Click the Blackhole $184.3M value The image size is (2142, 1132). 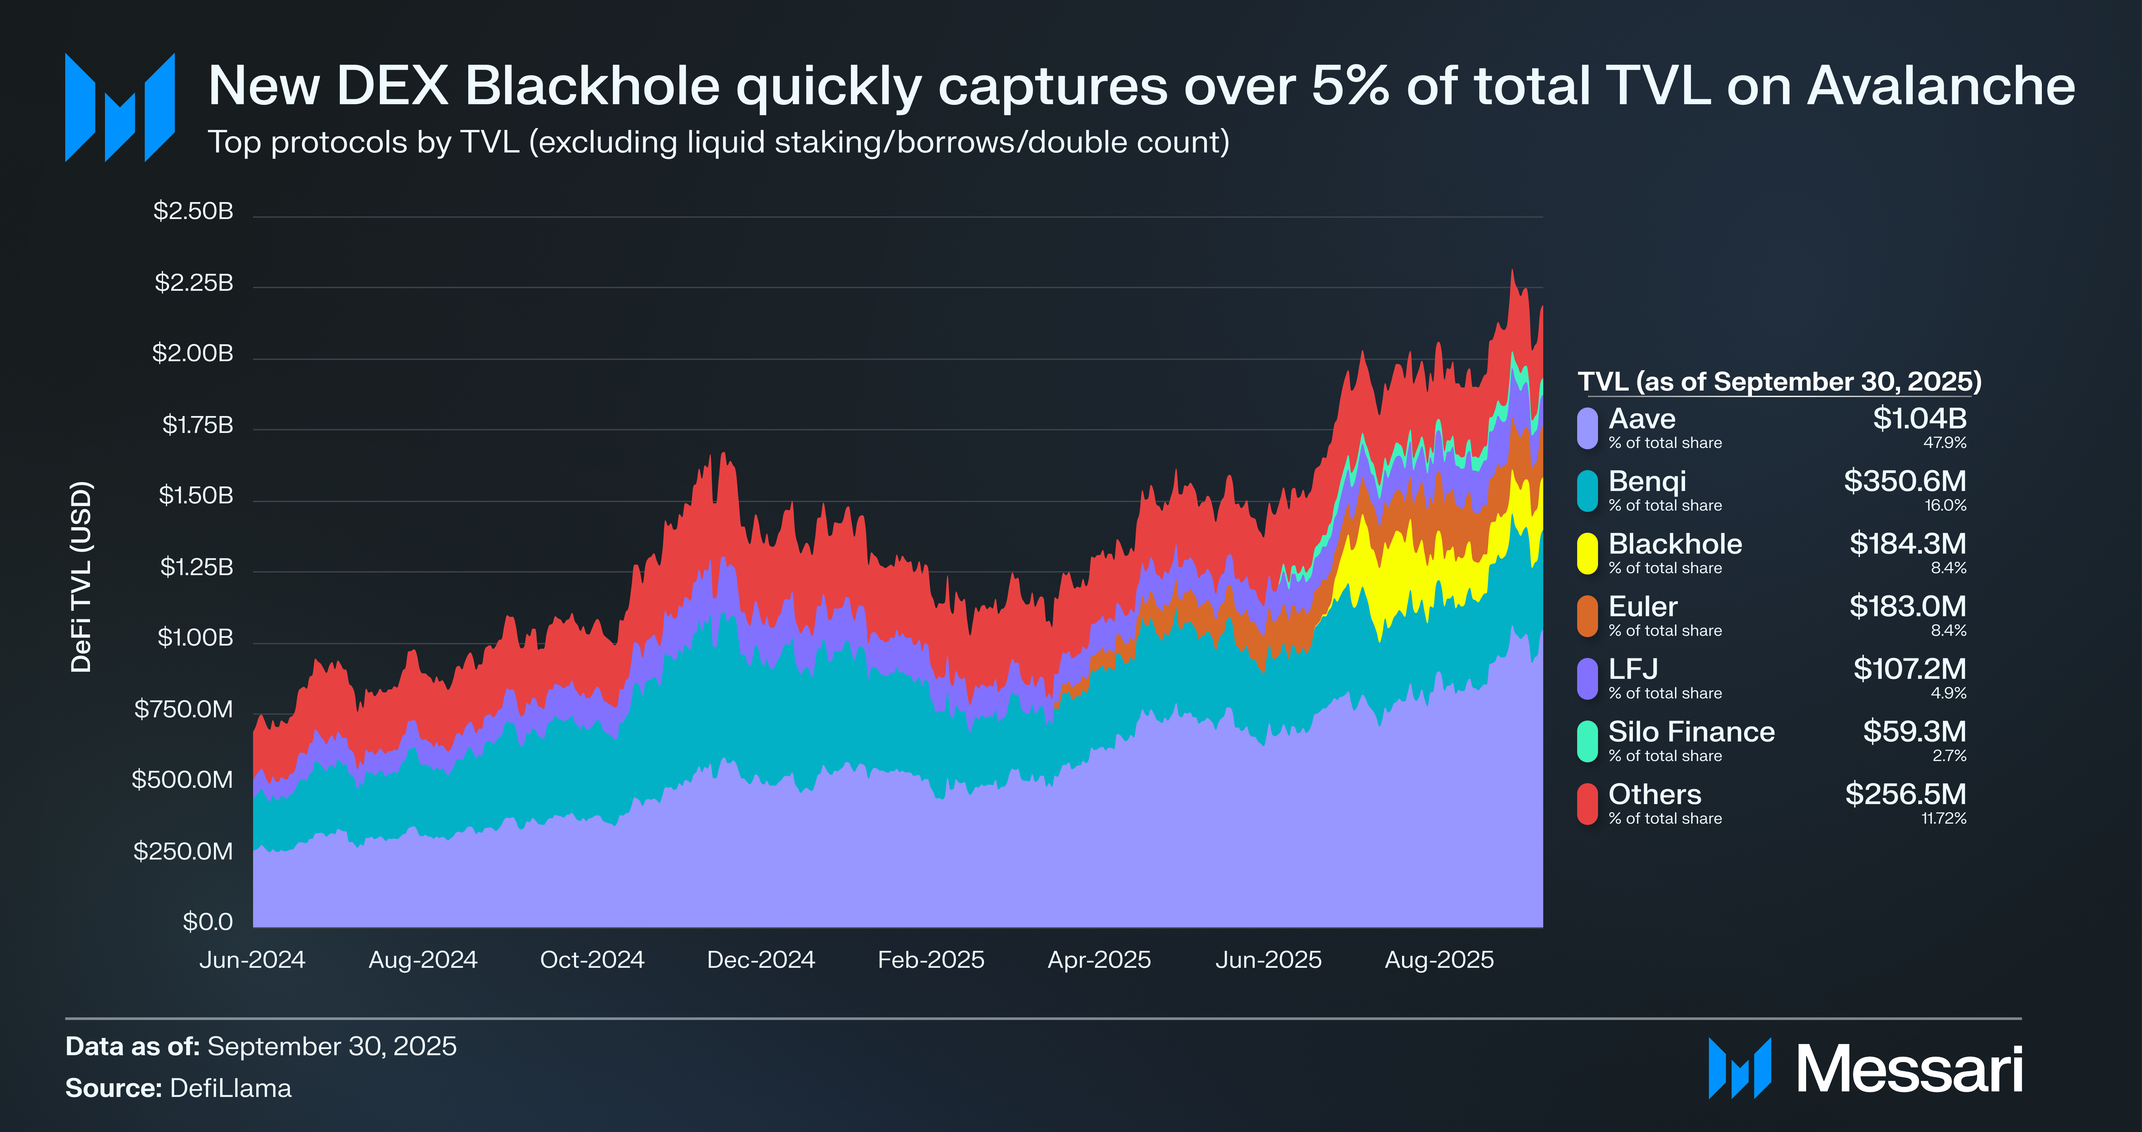click(x=1907, y=544)
